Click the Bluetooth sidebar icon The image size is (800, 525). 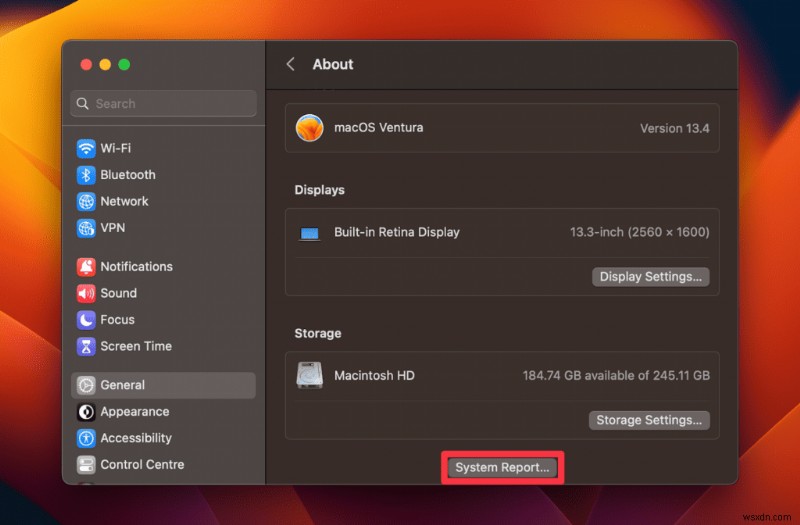coord(86,175)
